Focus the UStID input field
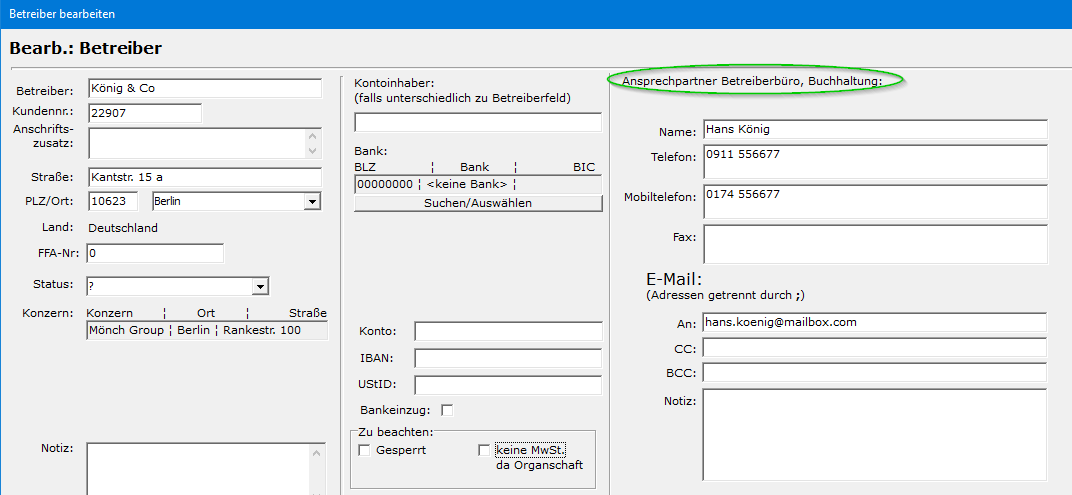The width and height of the screenshot is (1072, 495). pyautogui.click(x=508, y=385)
